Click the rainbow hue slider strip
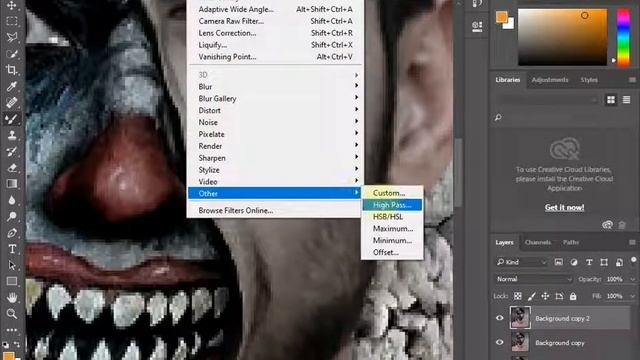The height and width of the screenshot is (360, 640). click(623, 37)
